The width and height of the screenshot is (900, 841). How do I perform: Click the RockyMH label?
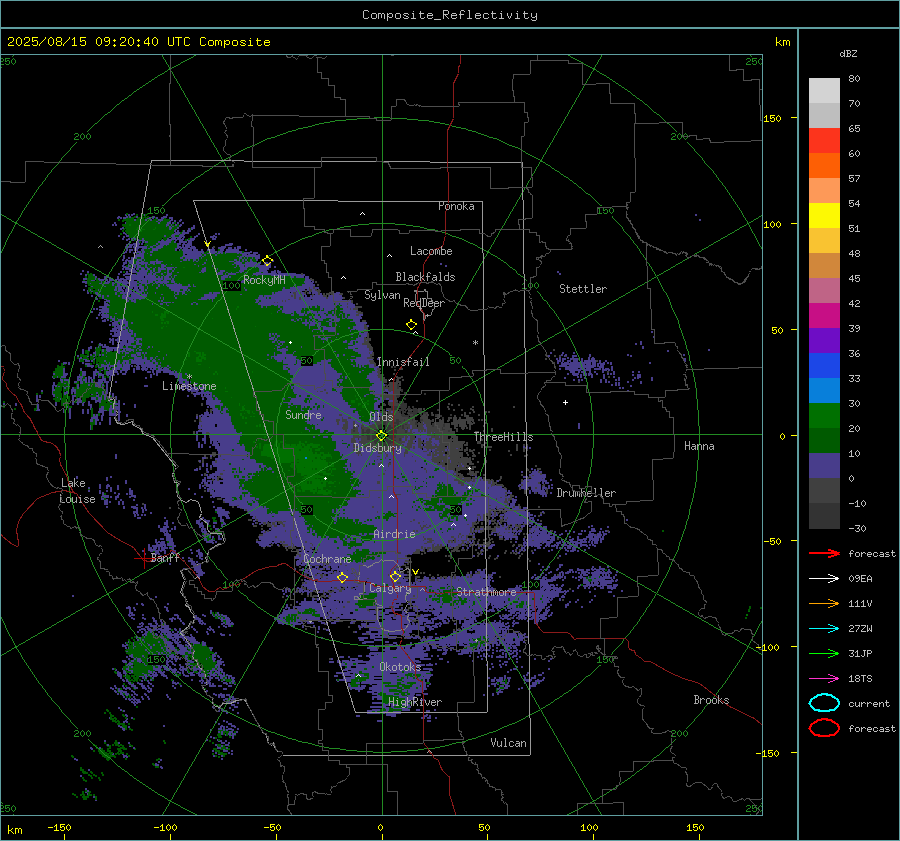[x=264, y=280]
